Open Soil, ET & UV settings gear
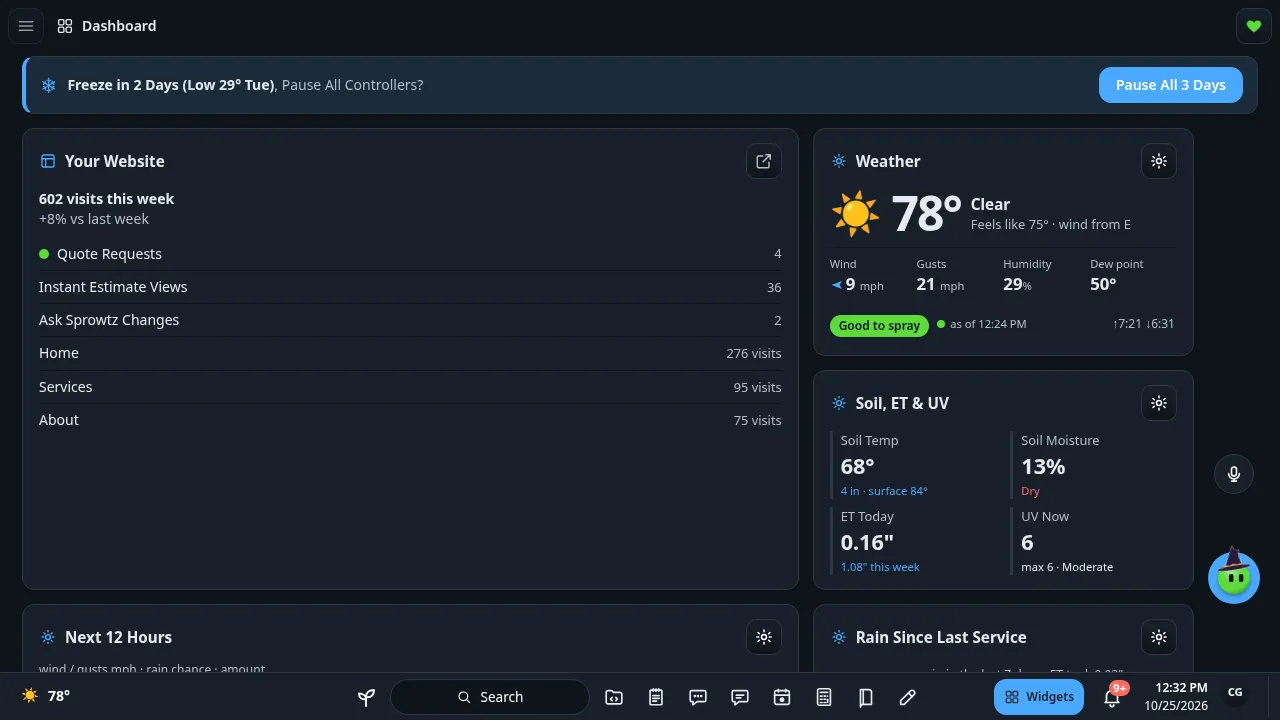This screenshot has width=1280, height=720. point(1159,403)
